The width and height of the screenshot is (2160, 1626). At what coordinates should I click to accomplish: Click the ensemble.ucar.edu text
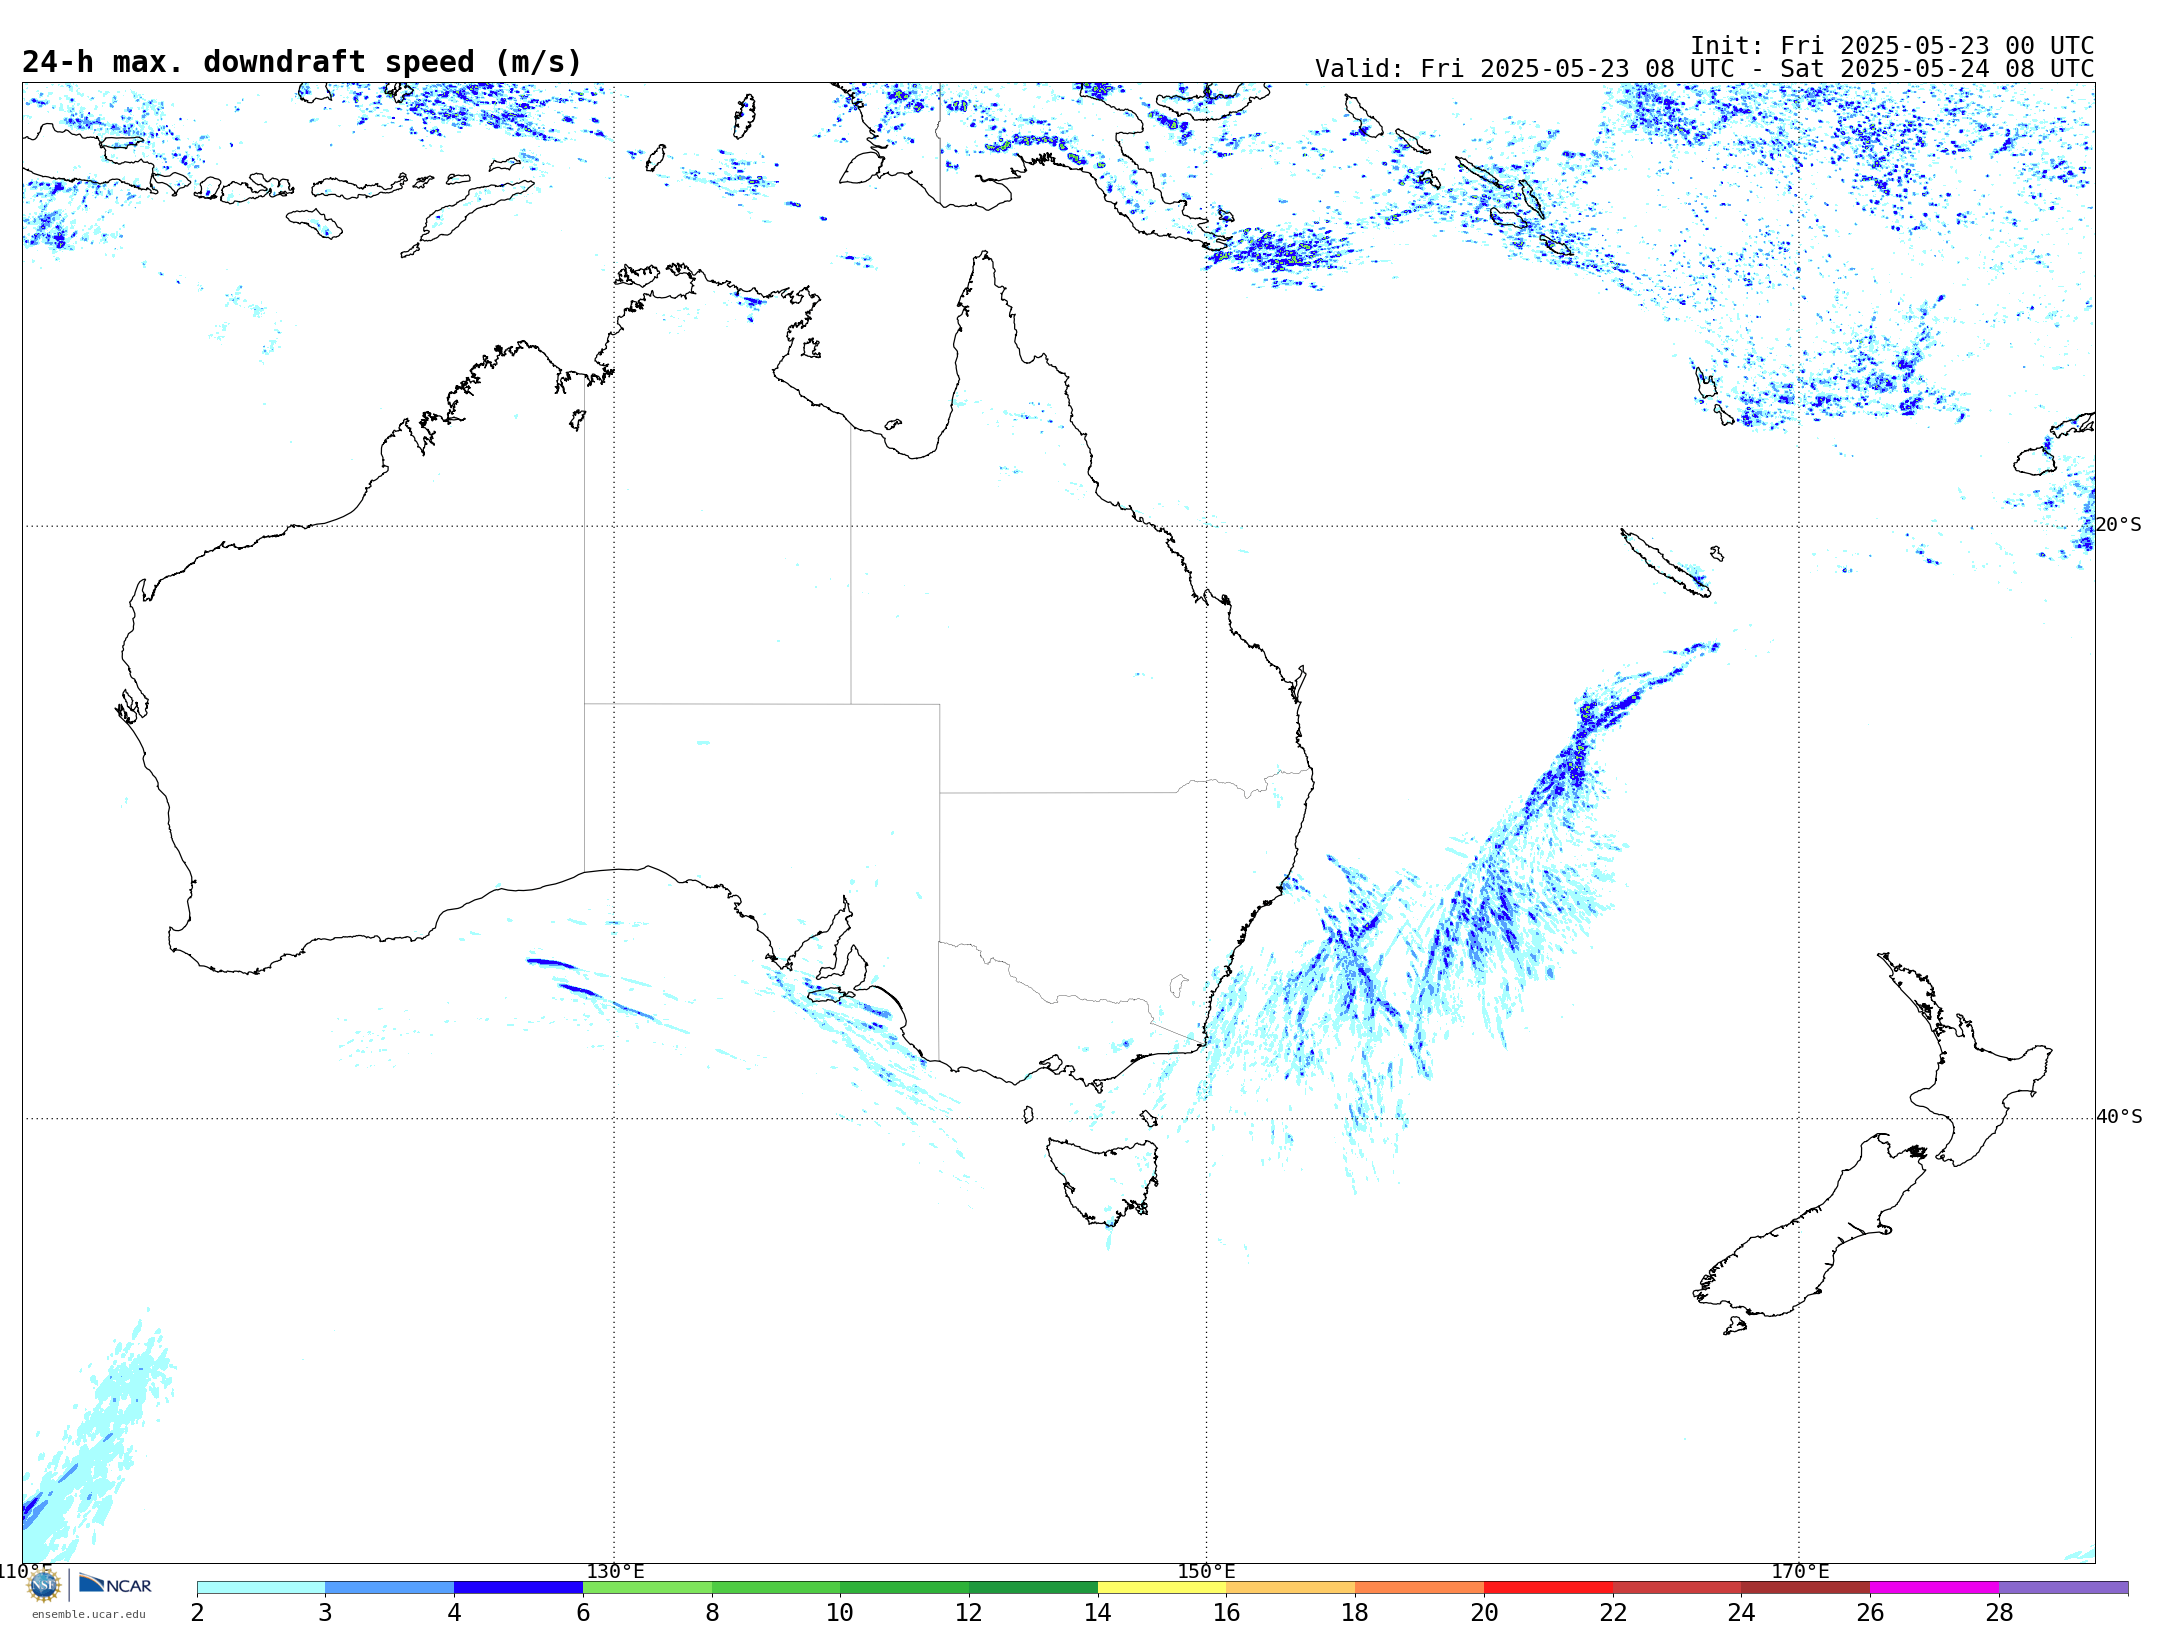pos(89,1614)
